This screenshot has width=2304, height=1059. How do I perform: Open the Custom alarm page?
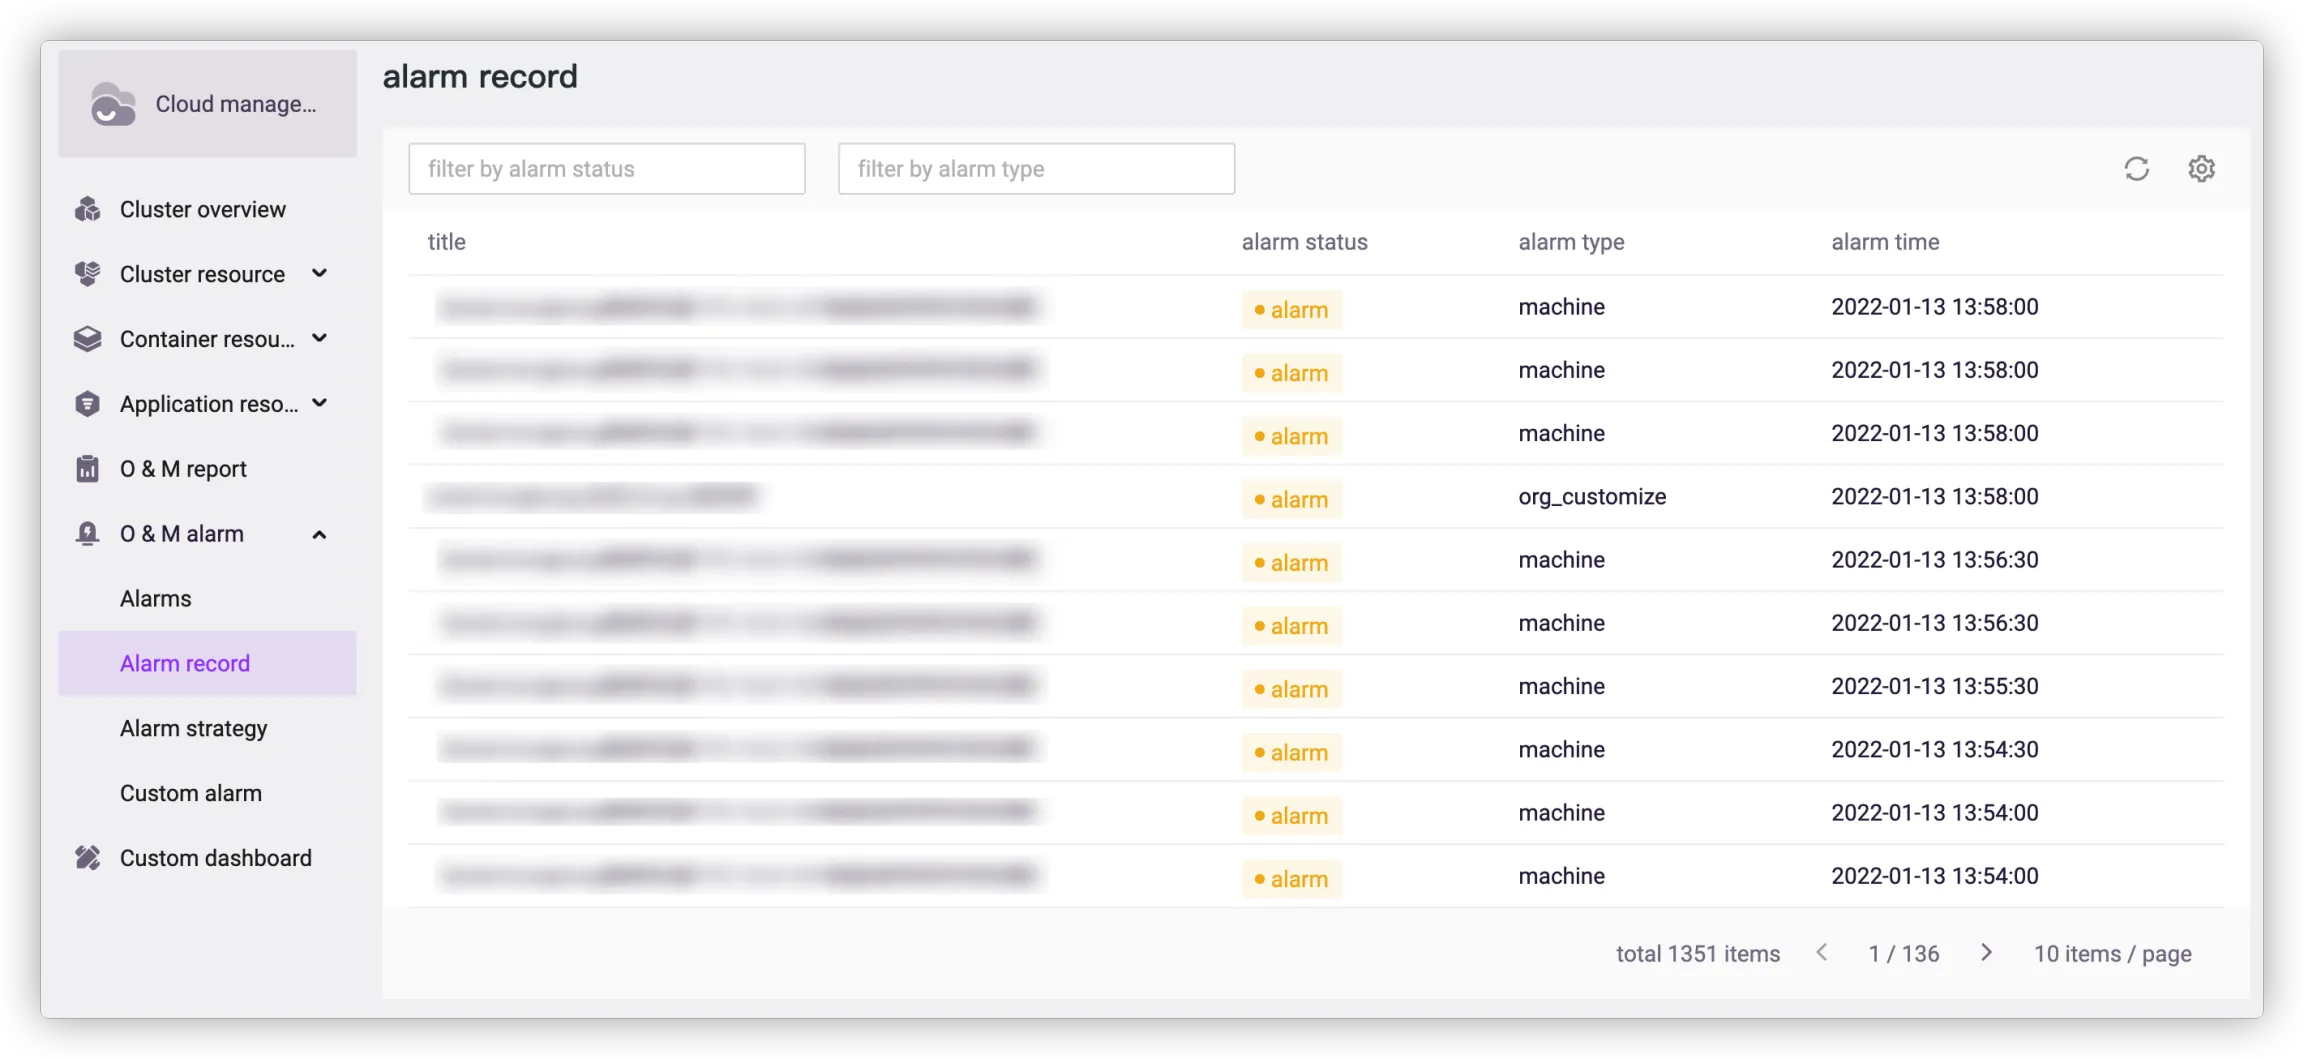pyautogui.click(x=191, y=793)
